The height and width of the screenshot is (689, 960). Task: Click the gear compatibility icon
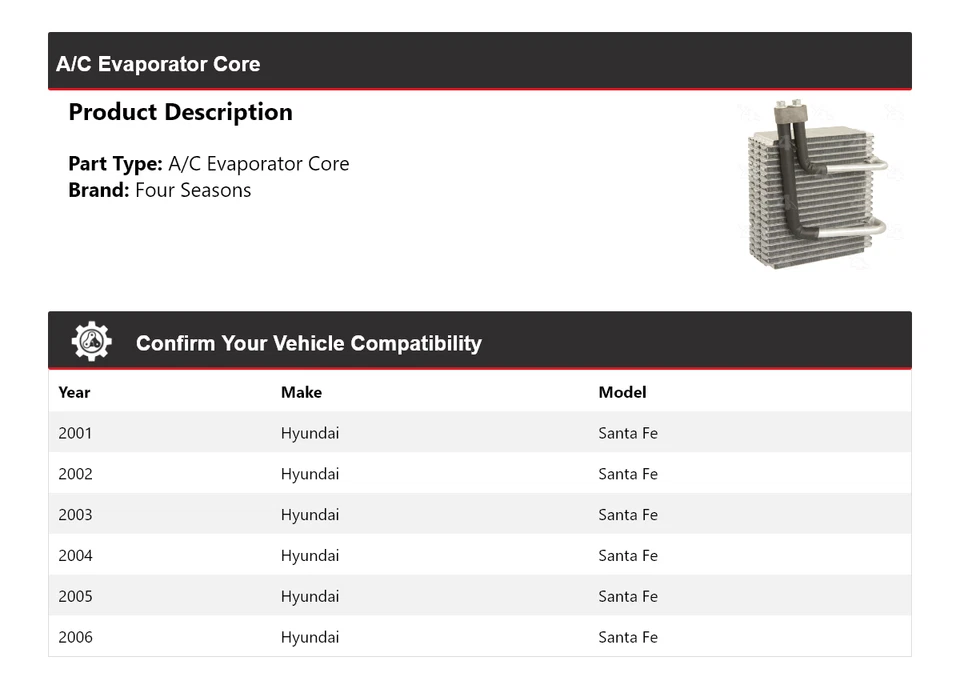(x=91, y=342)
